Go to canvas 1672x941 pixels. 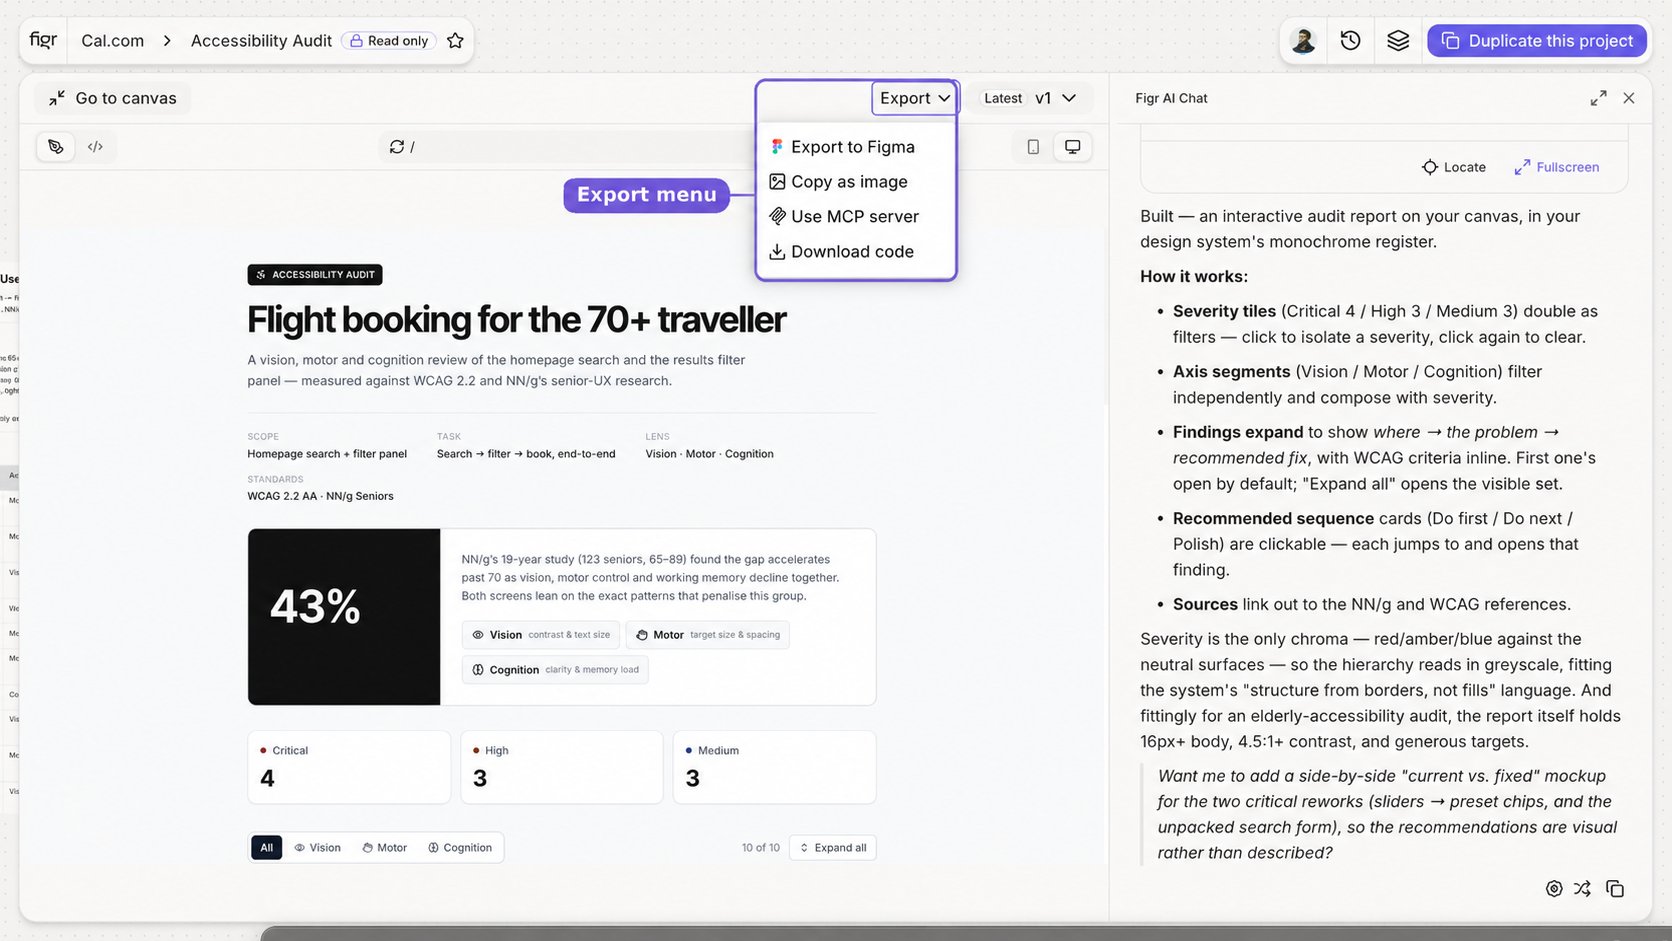click(x=113, y=98)
